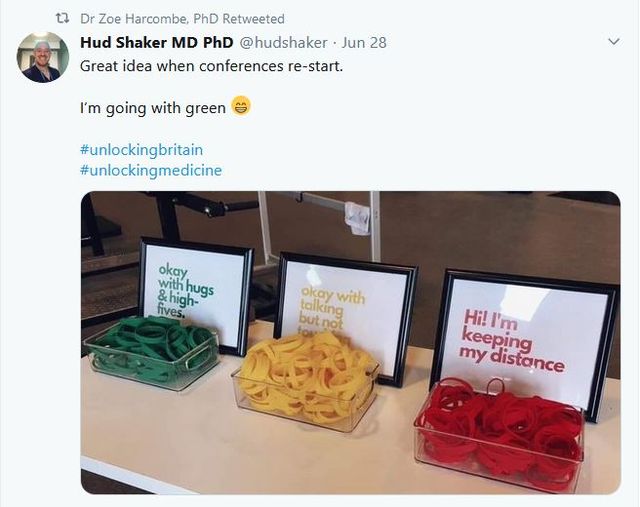Click the text 'I'm going with green'

(x=153, y=108)
